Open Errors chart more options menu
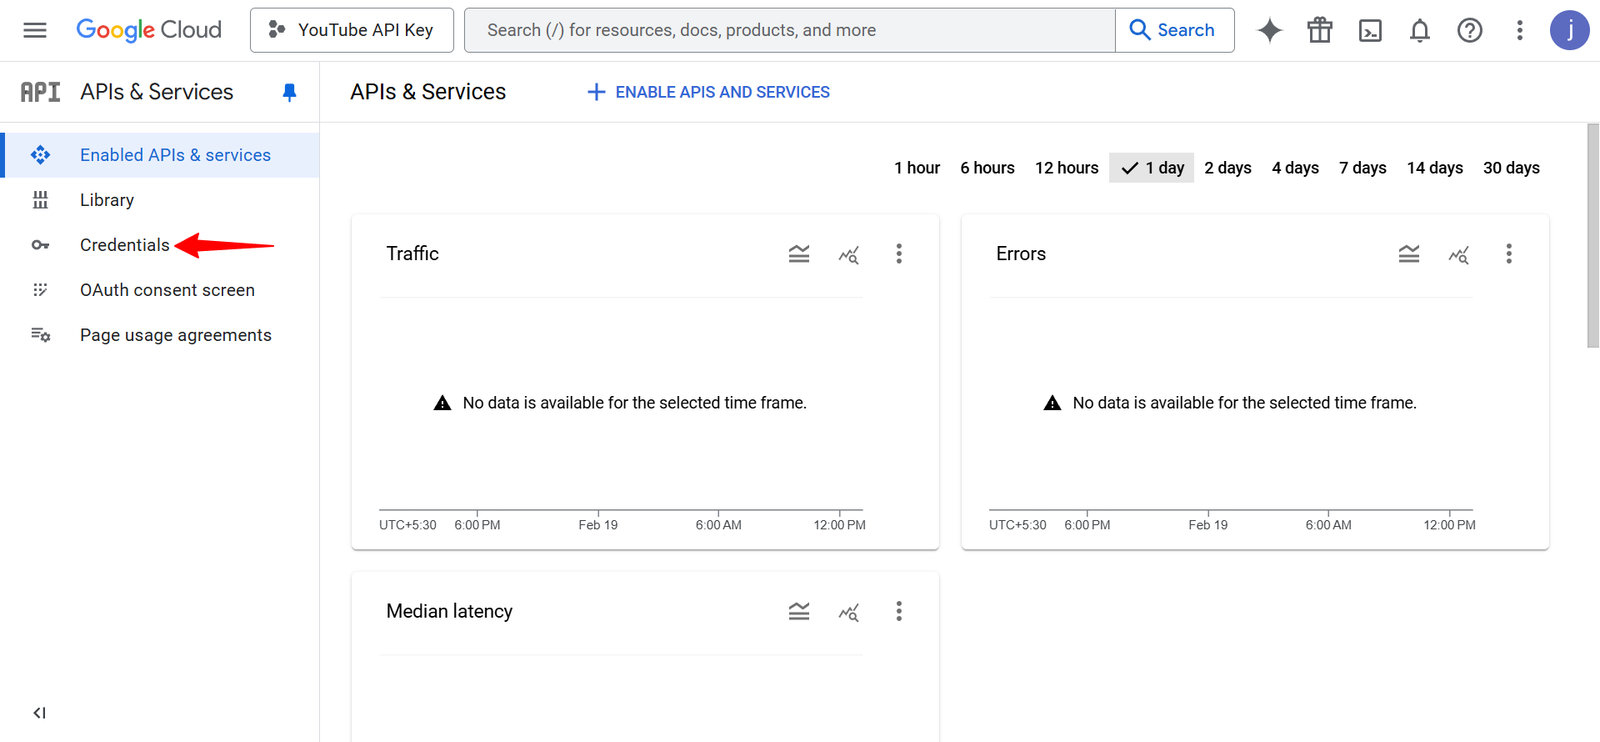 click(x=1508, y=254)
